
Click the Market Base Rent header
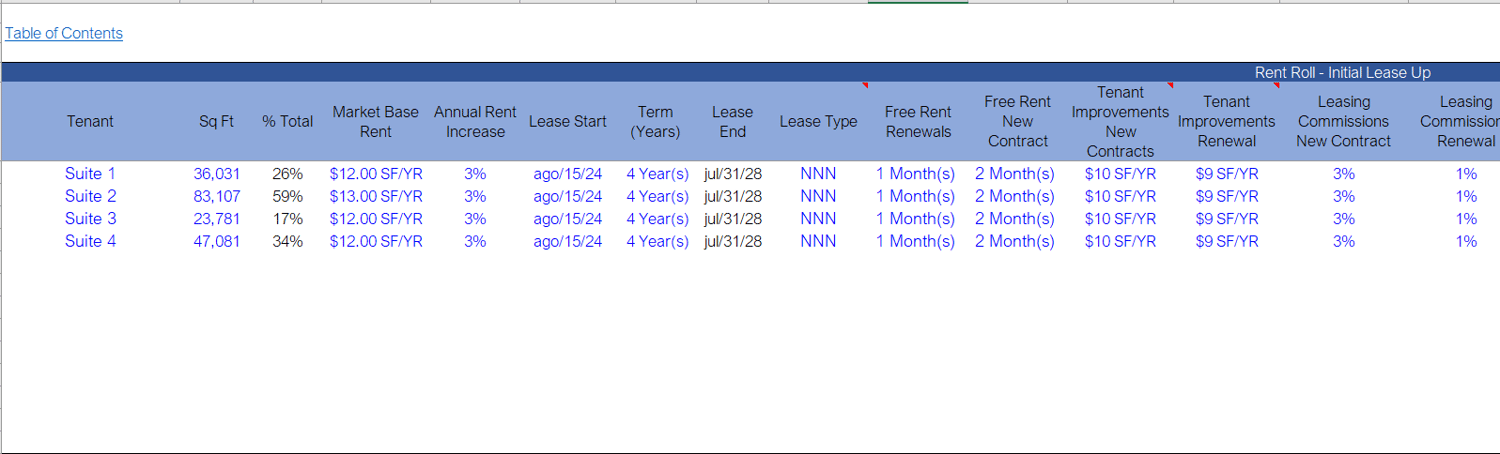tap(376, 122)
